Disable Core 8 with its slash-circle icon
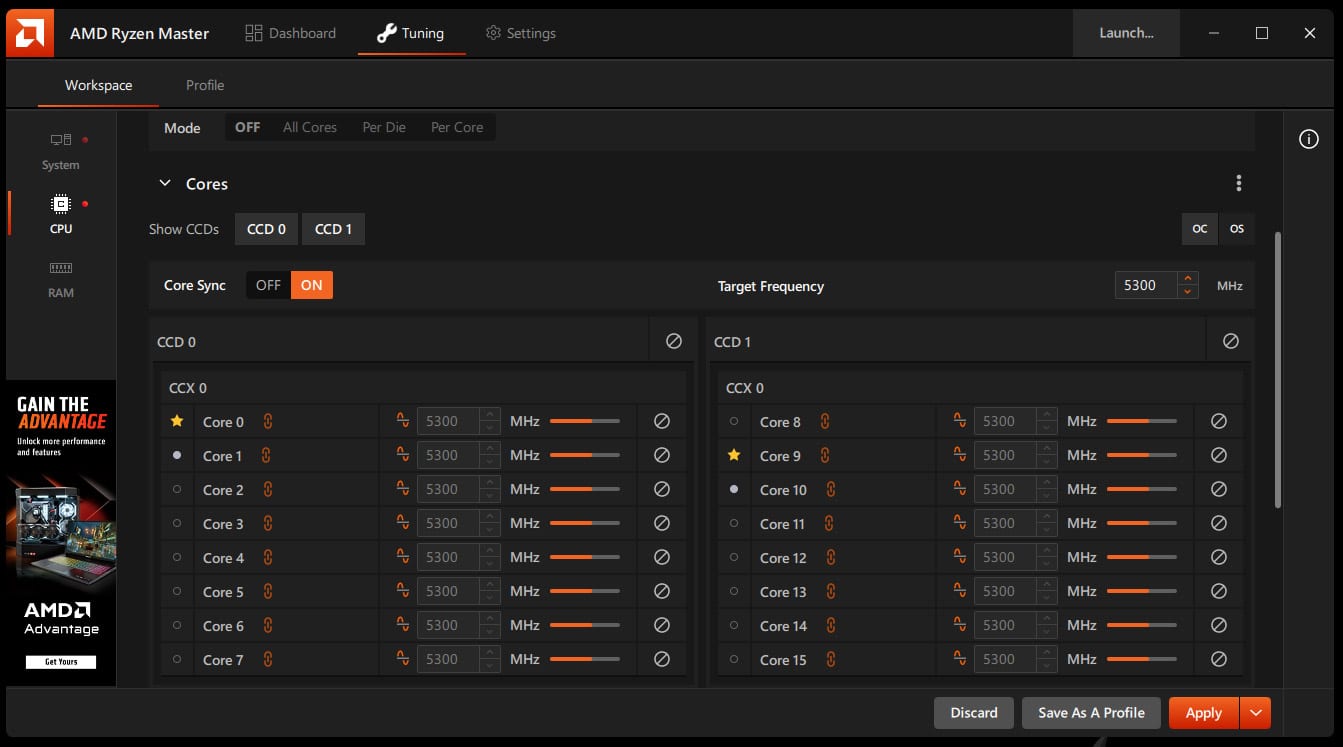The width and height of the screenshot is (1343, 747). point(1218,421)
